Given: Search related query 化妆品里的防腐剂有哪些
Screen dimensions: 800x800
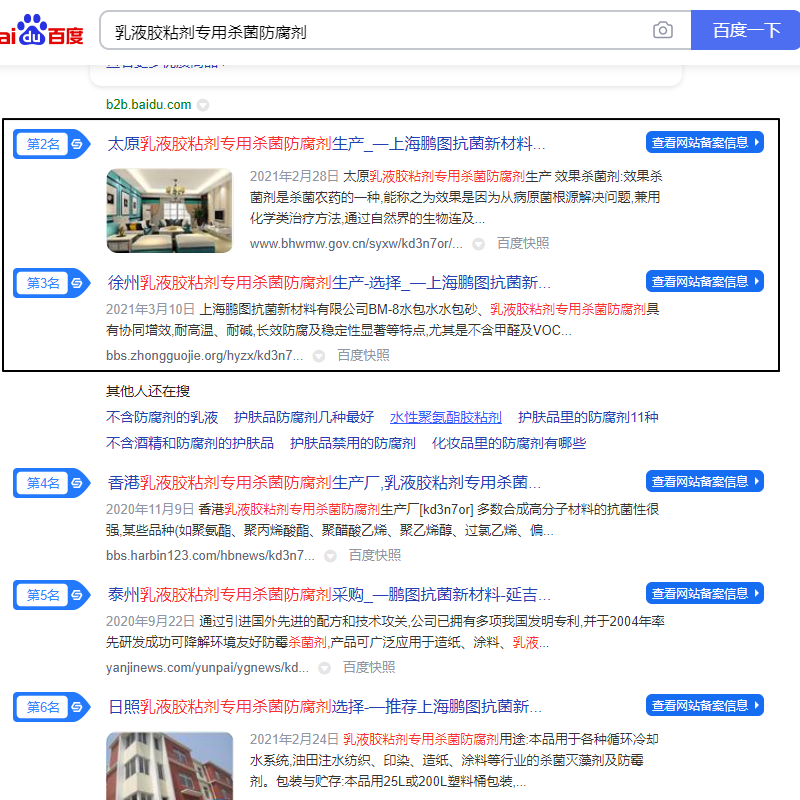Looking at the screenshot, I should click(508, 443).
